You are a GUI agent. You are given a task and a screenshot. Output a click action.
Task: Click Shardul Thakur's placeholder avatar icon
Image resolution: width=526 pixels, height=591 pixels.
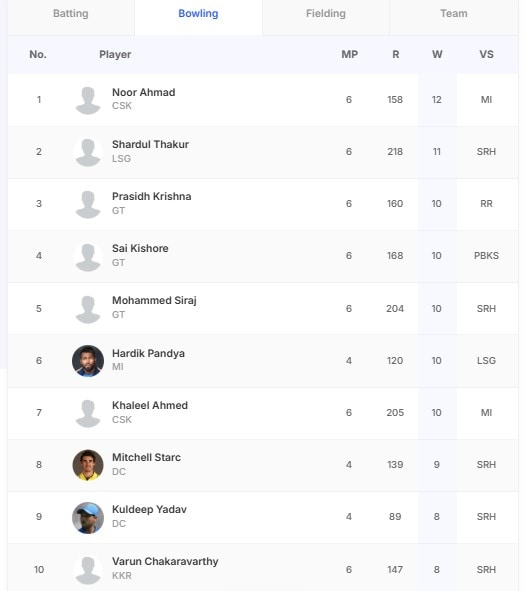(x=88, y=152)
